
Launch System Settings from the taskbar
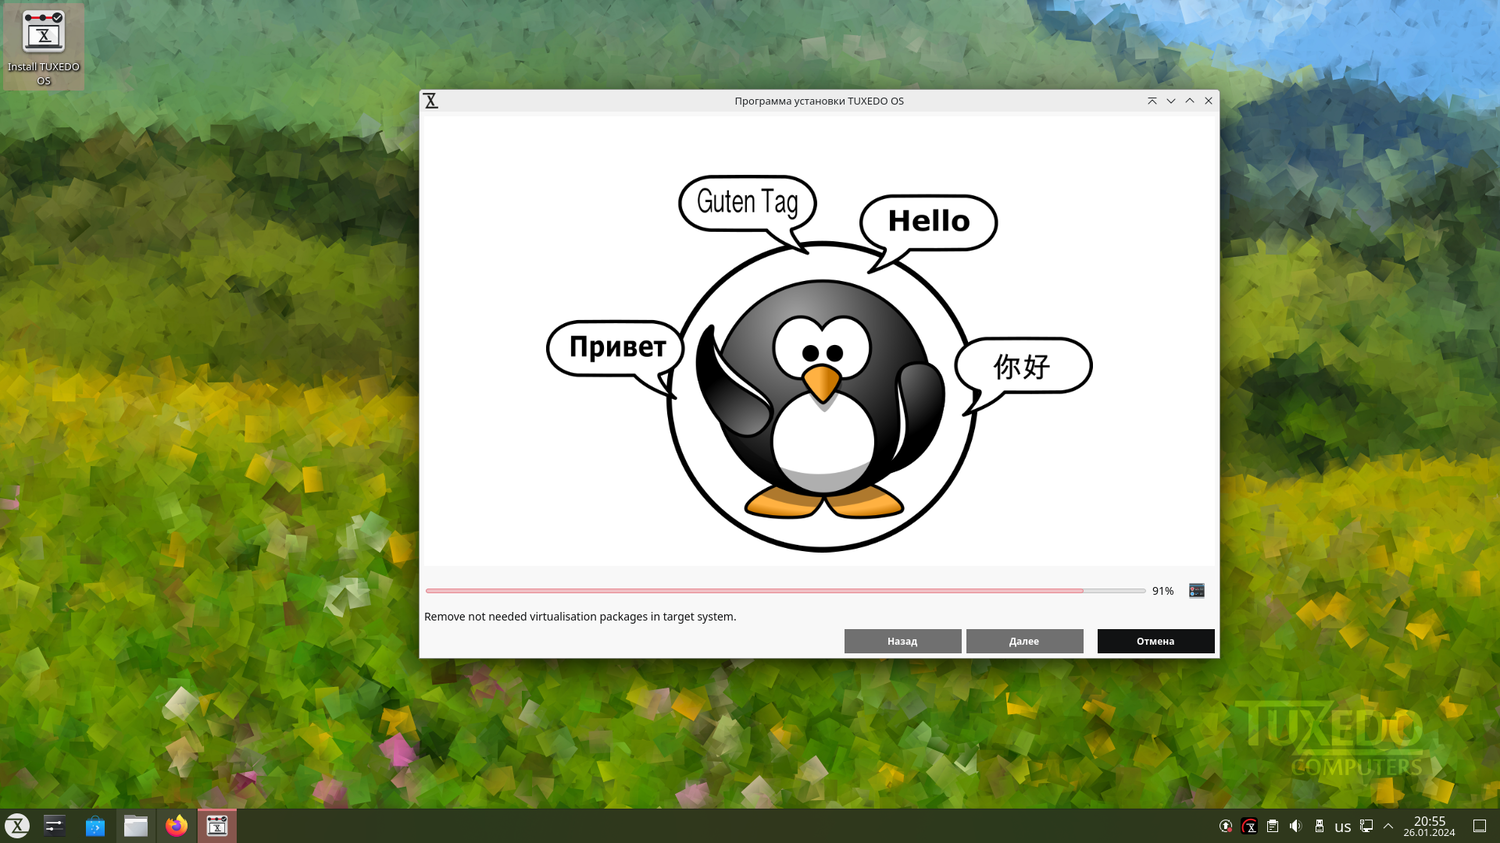coord(55,826)
